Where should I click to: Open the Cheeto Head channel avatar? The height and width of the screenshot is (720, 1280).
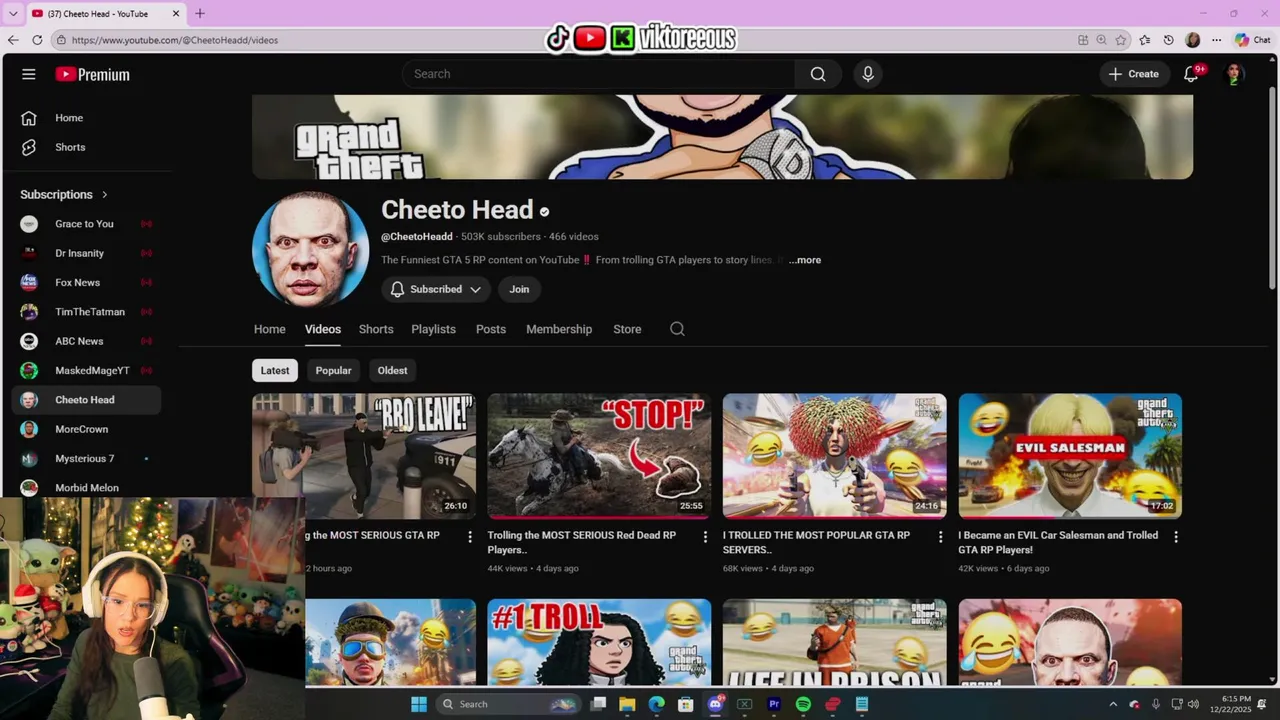tap(311, 250)
